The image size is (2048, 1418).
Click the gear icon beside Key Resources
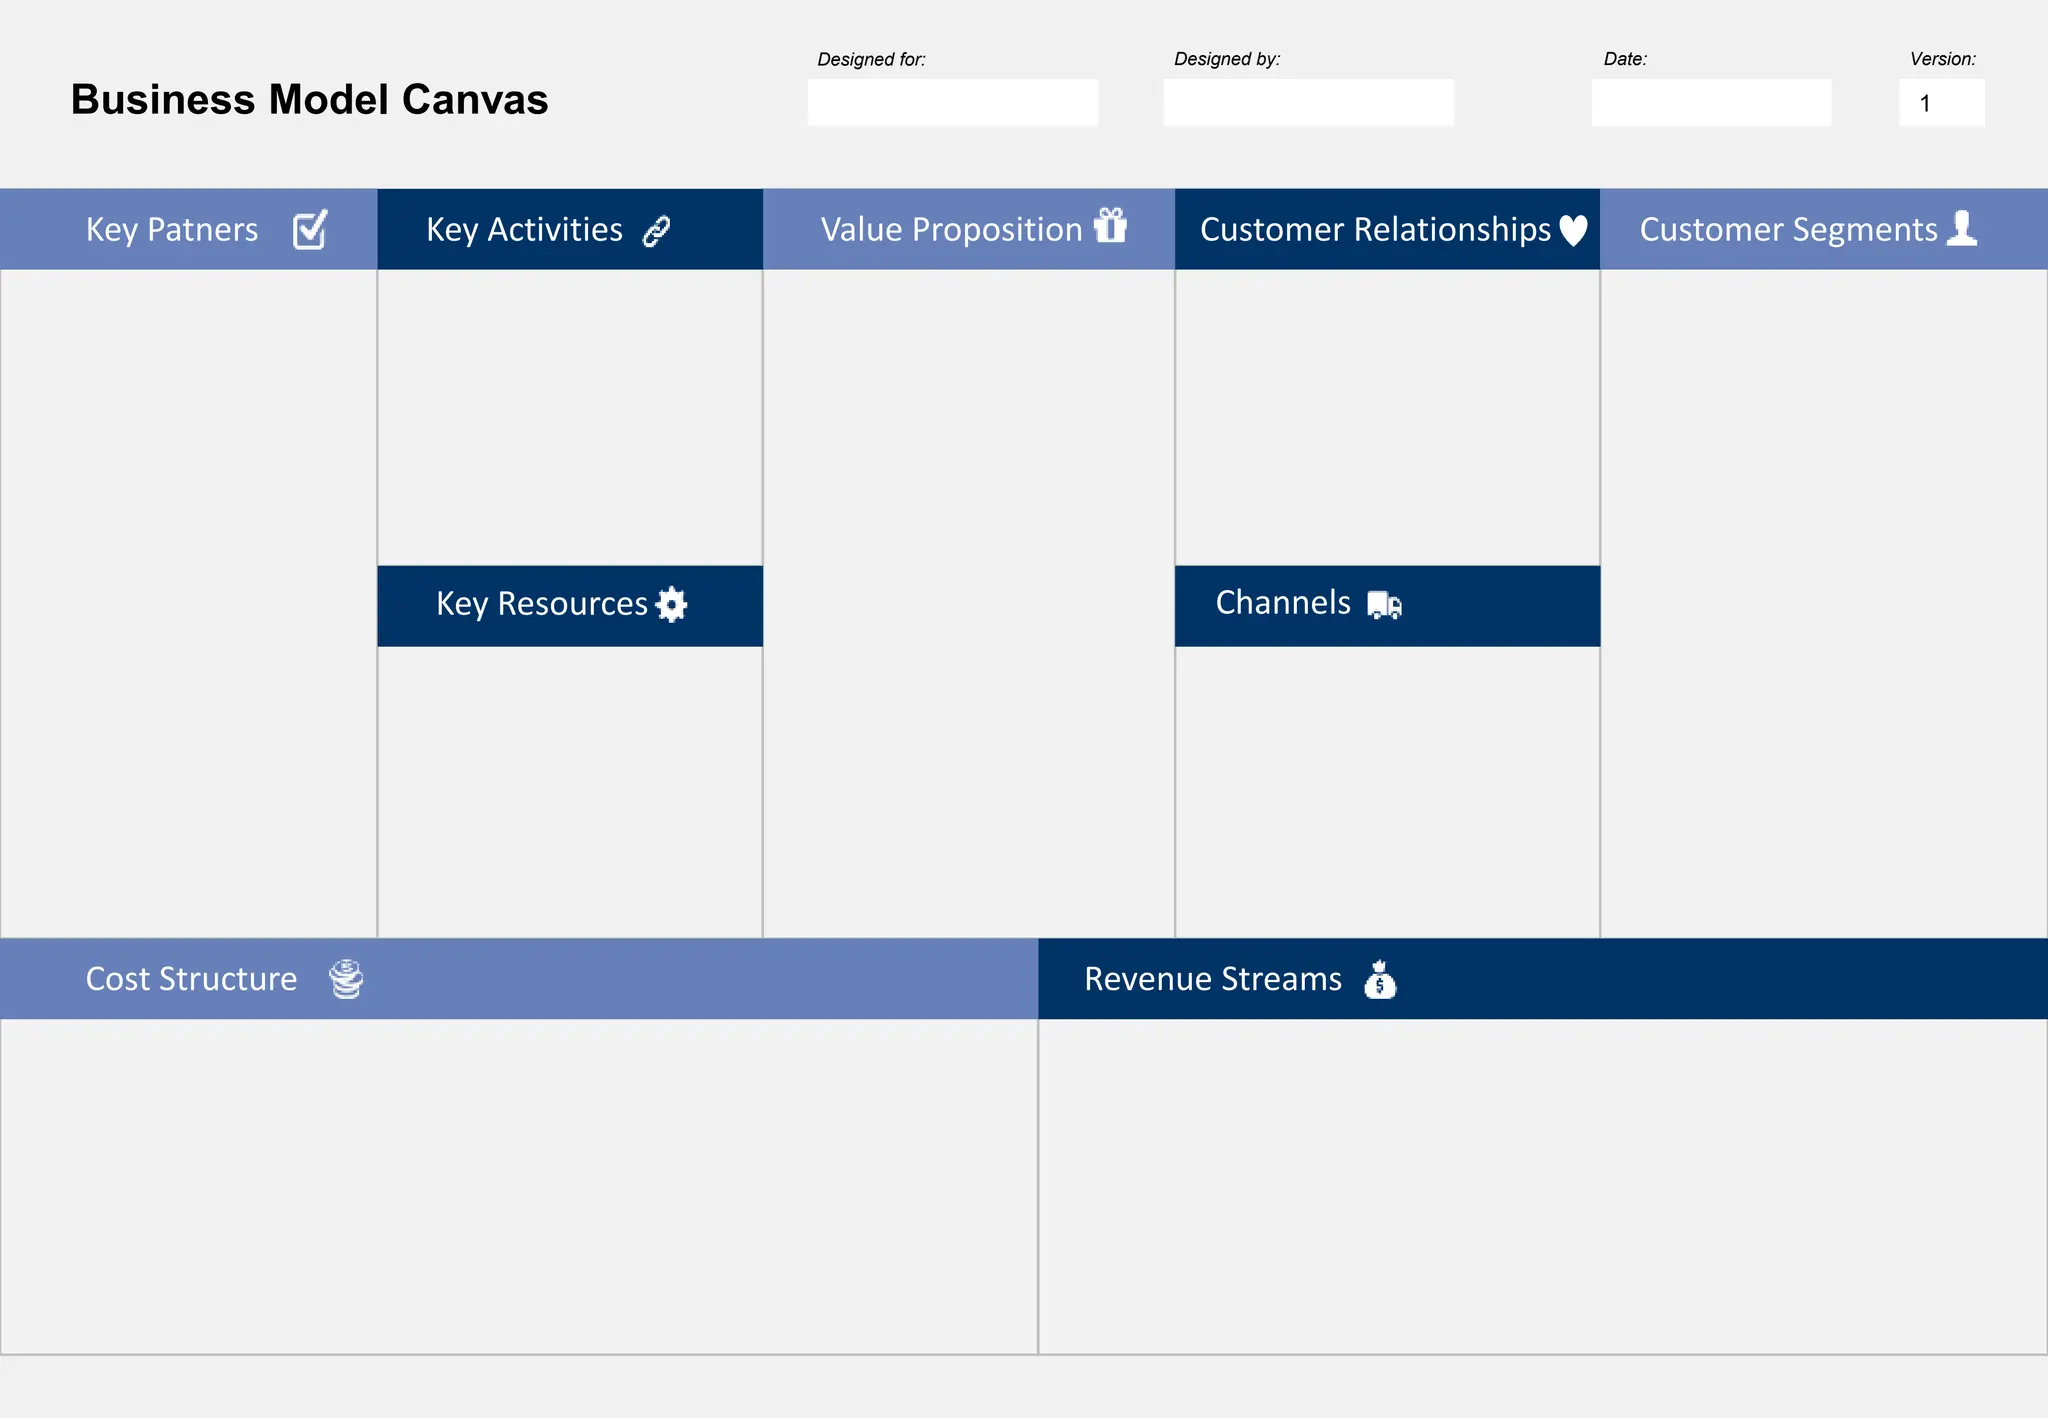tap(671, 604)
